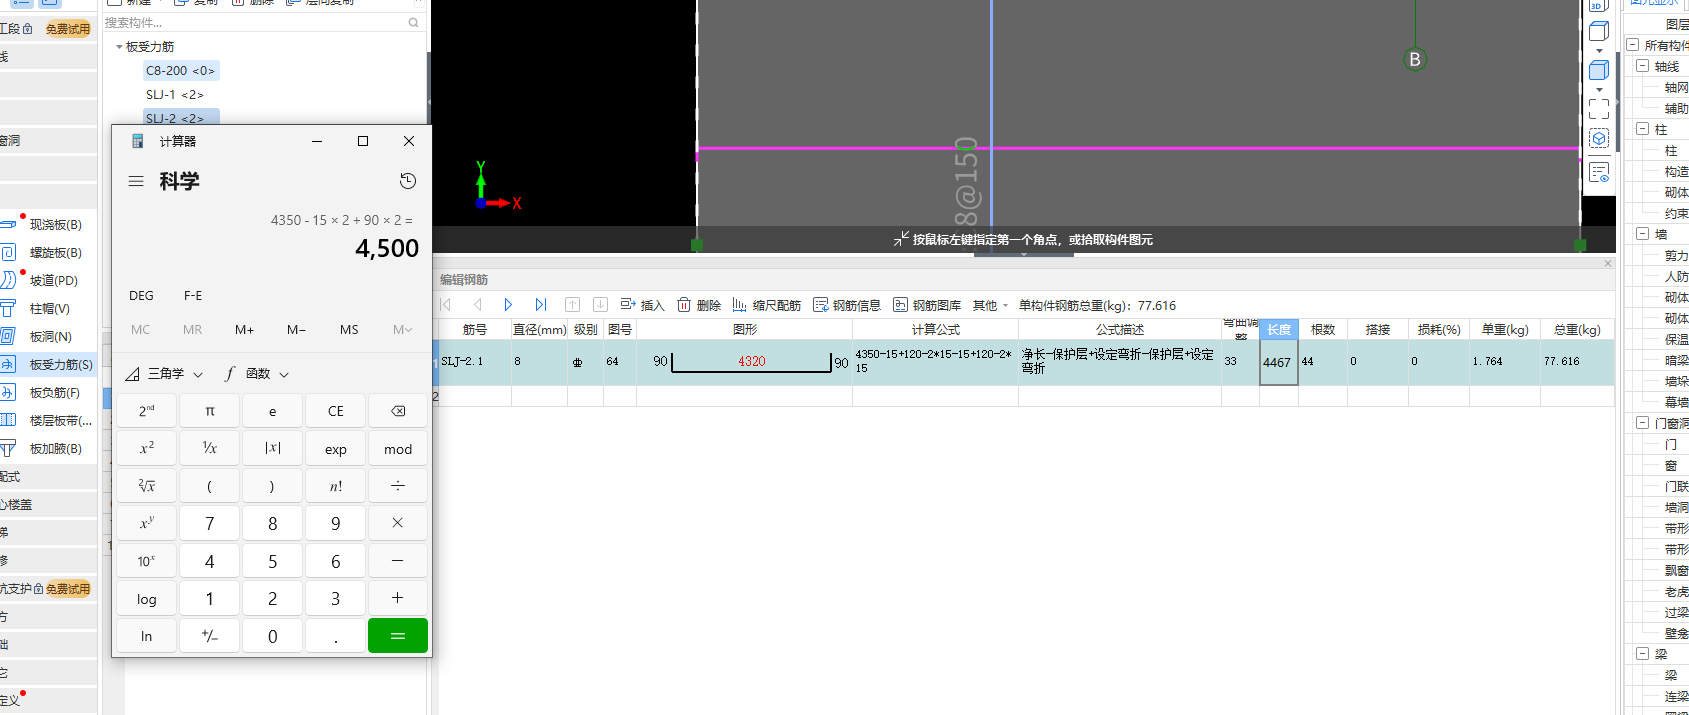The width and height of the screenshot is (1689, 715).
Task: Select 柱帽(V) component type
Action: (47, 309)
